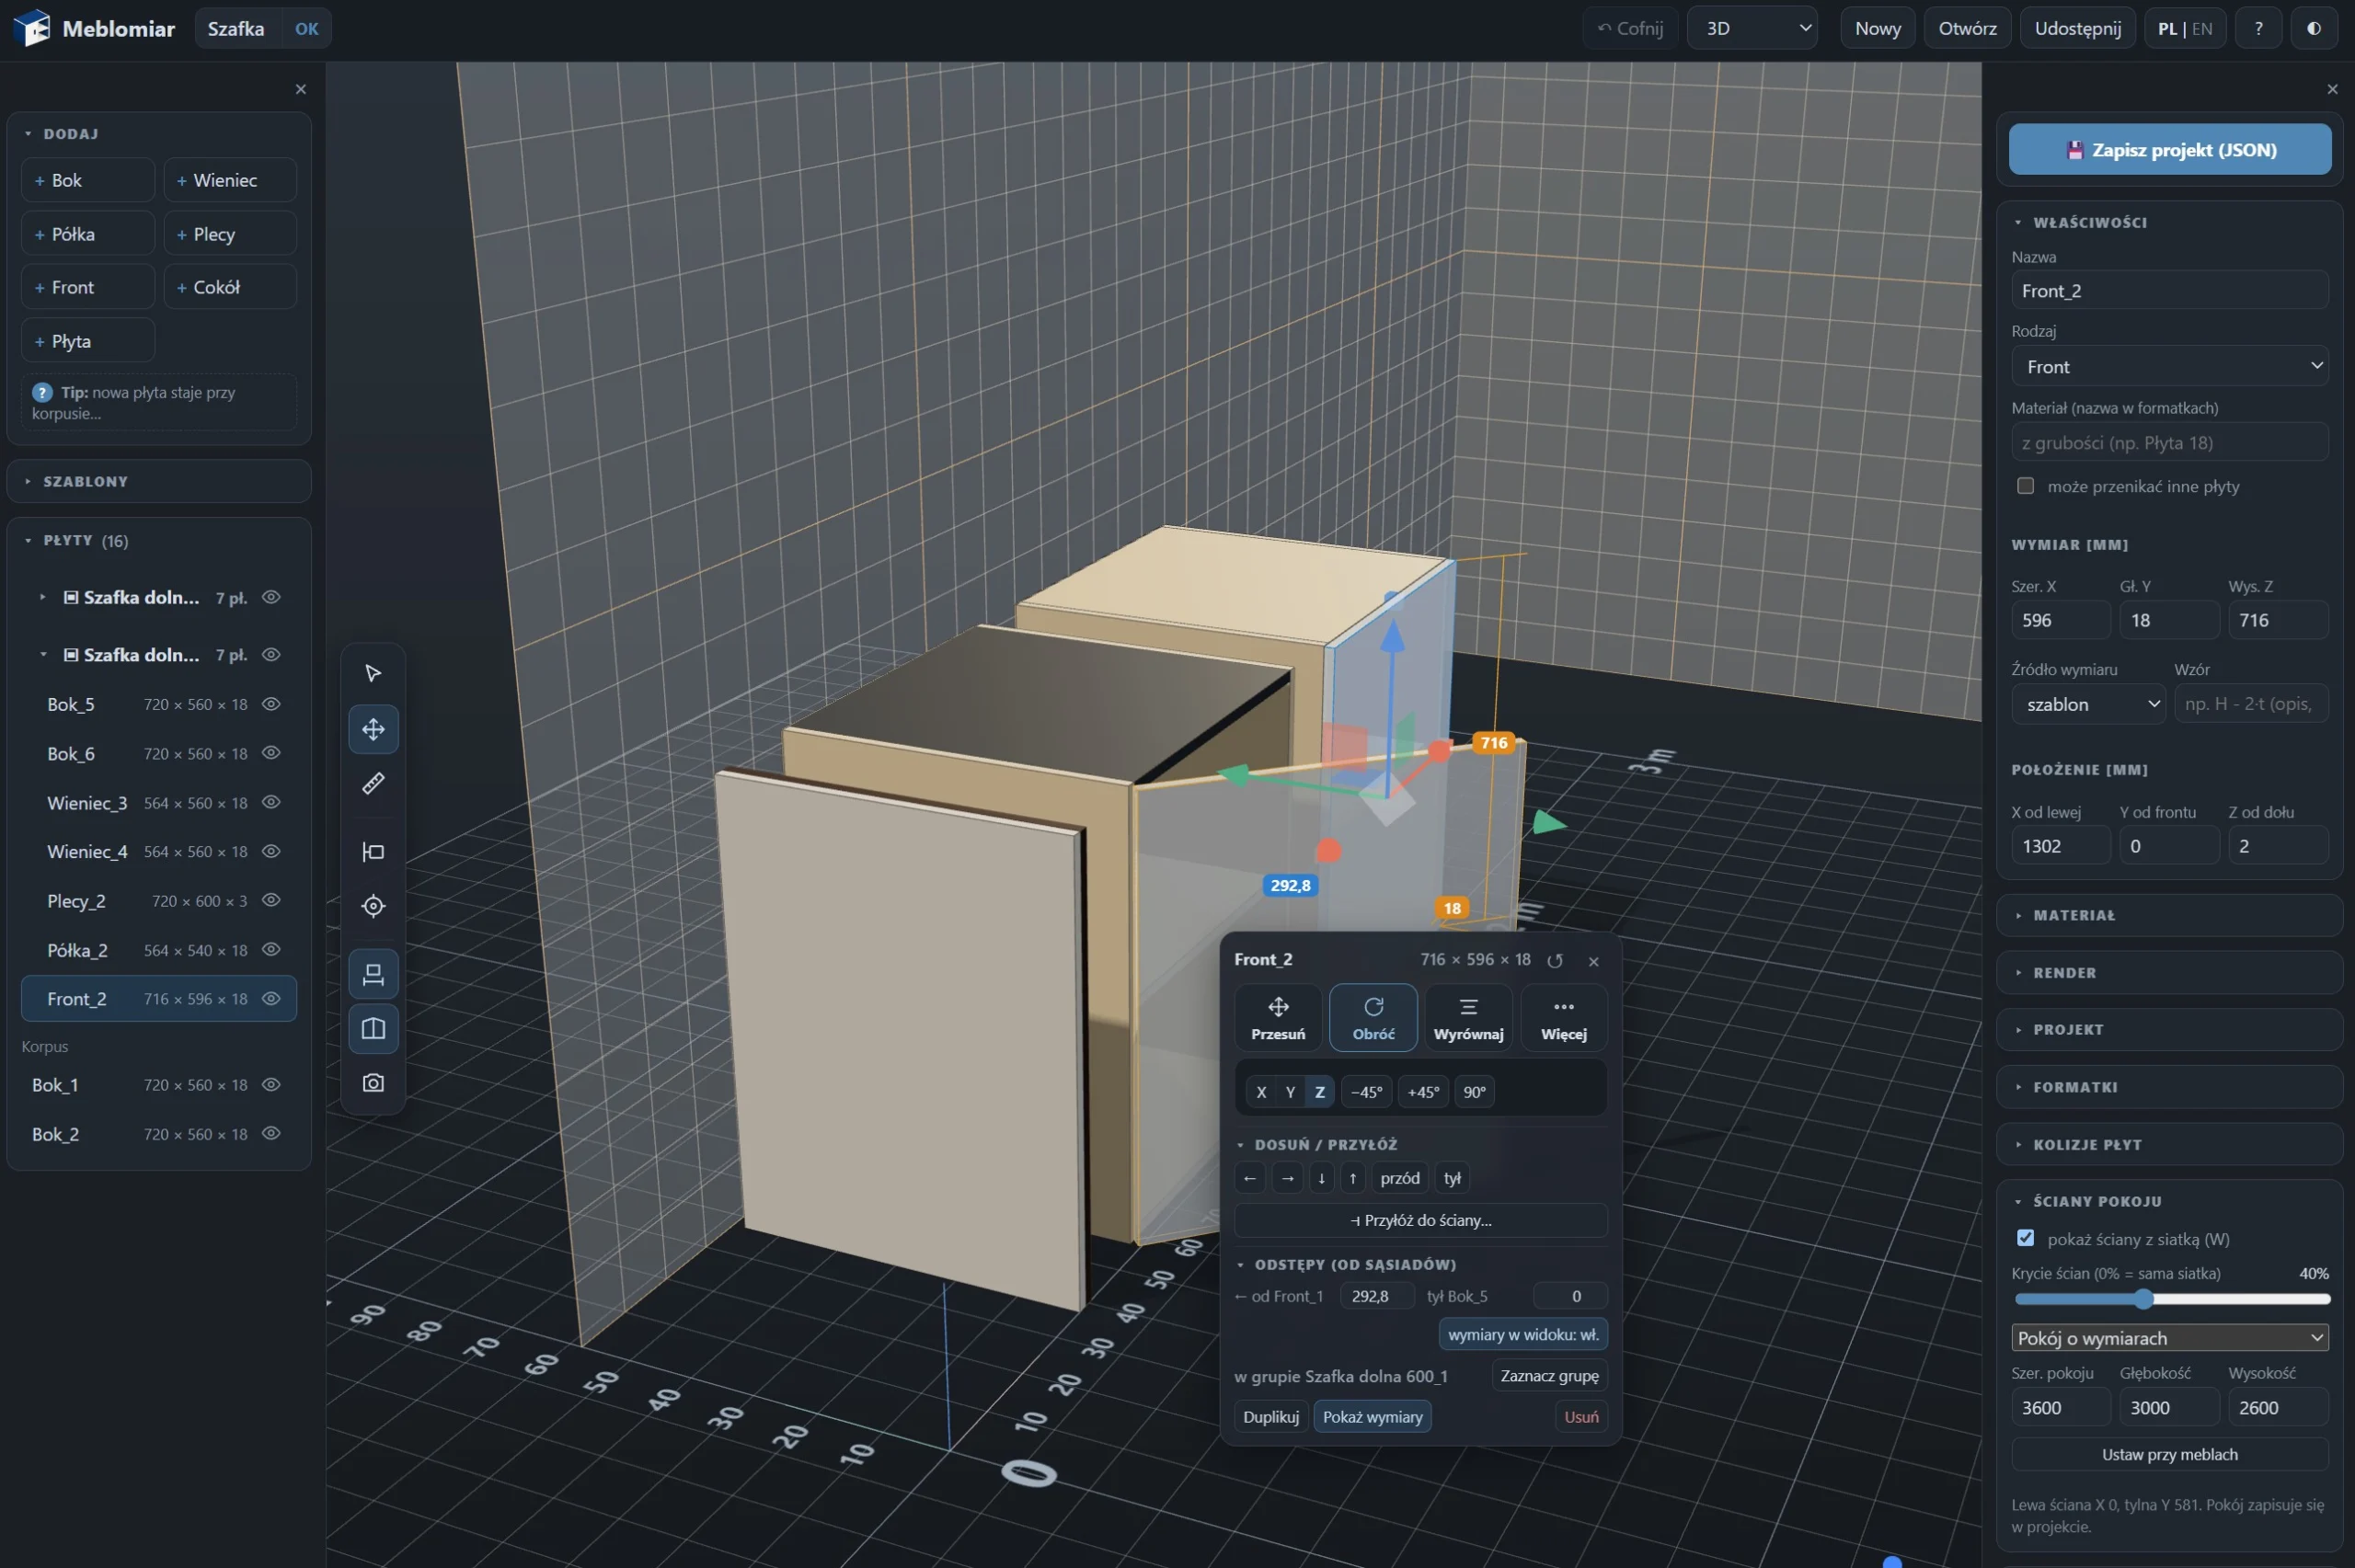Toggle visibility of Front_2 row

pos(271,998)
